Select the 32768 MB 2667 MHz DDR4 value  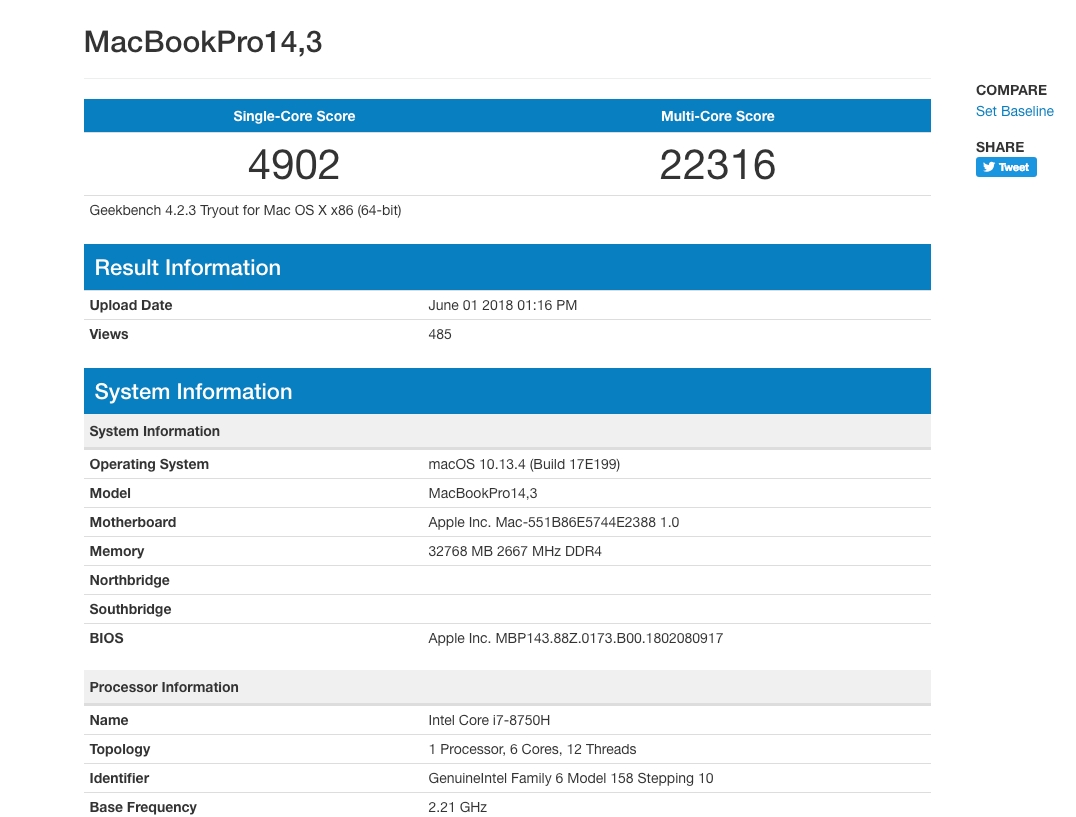click(515, 551)
